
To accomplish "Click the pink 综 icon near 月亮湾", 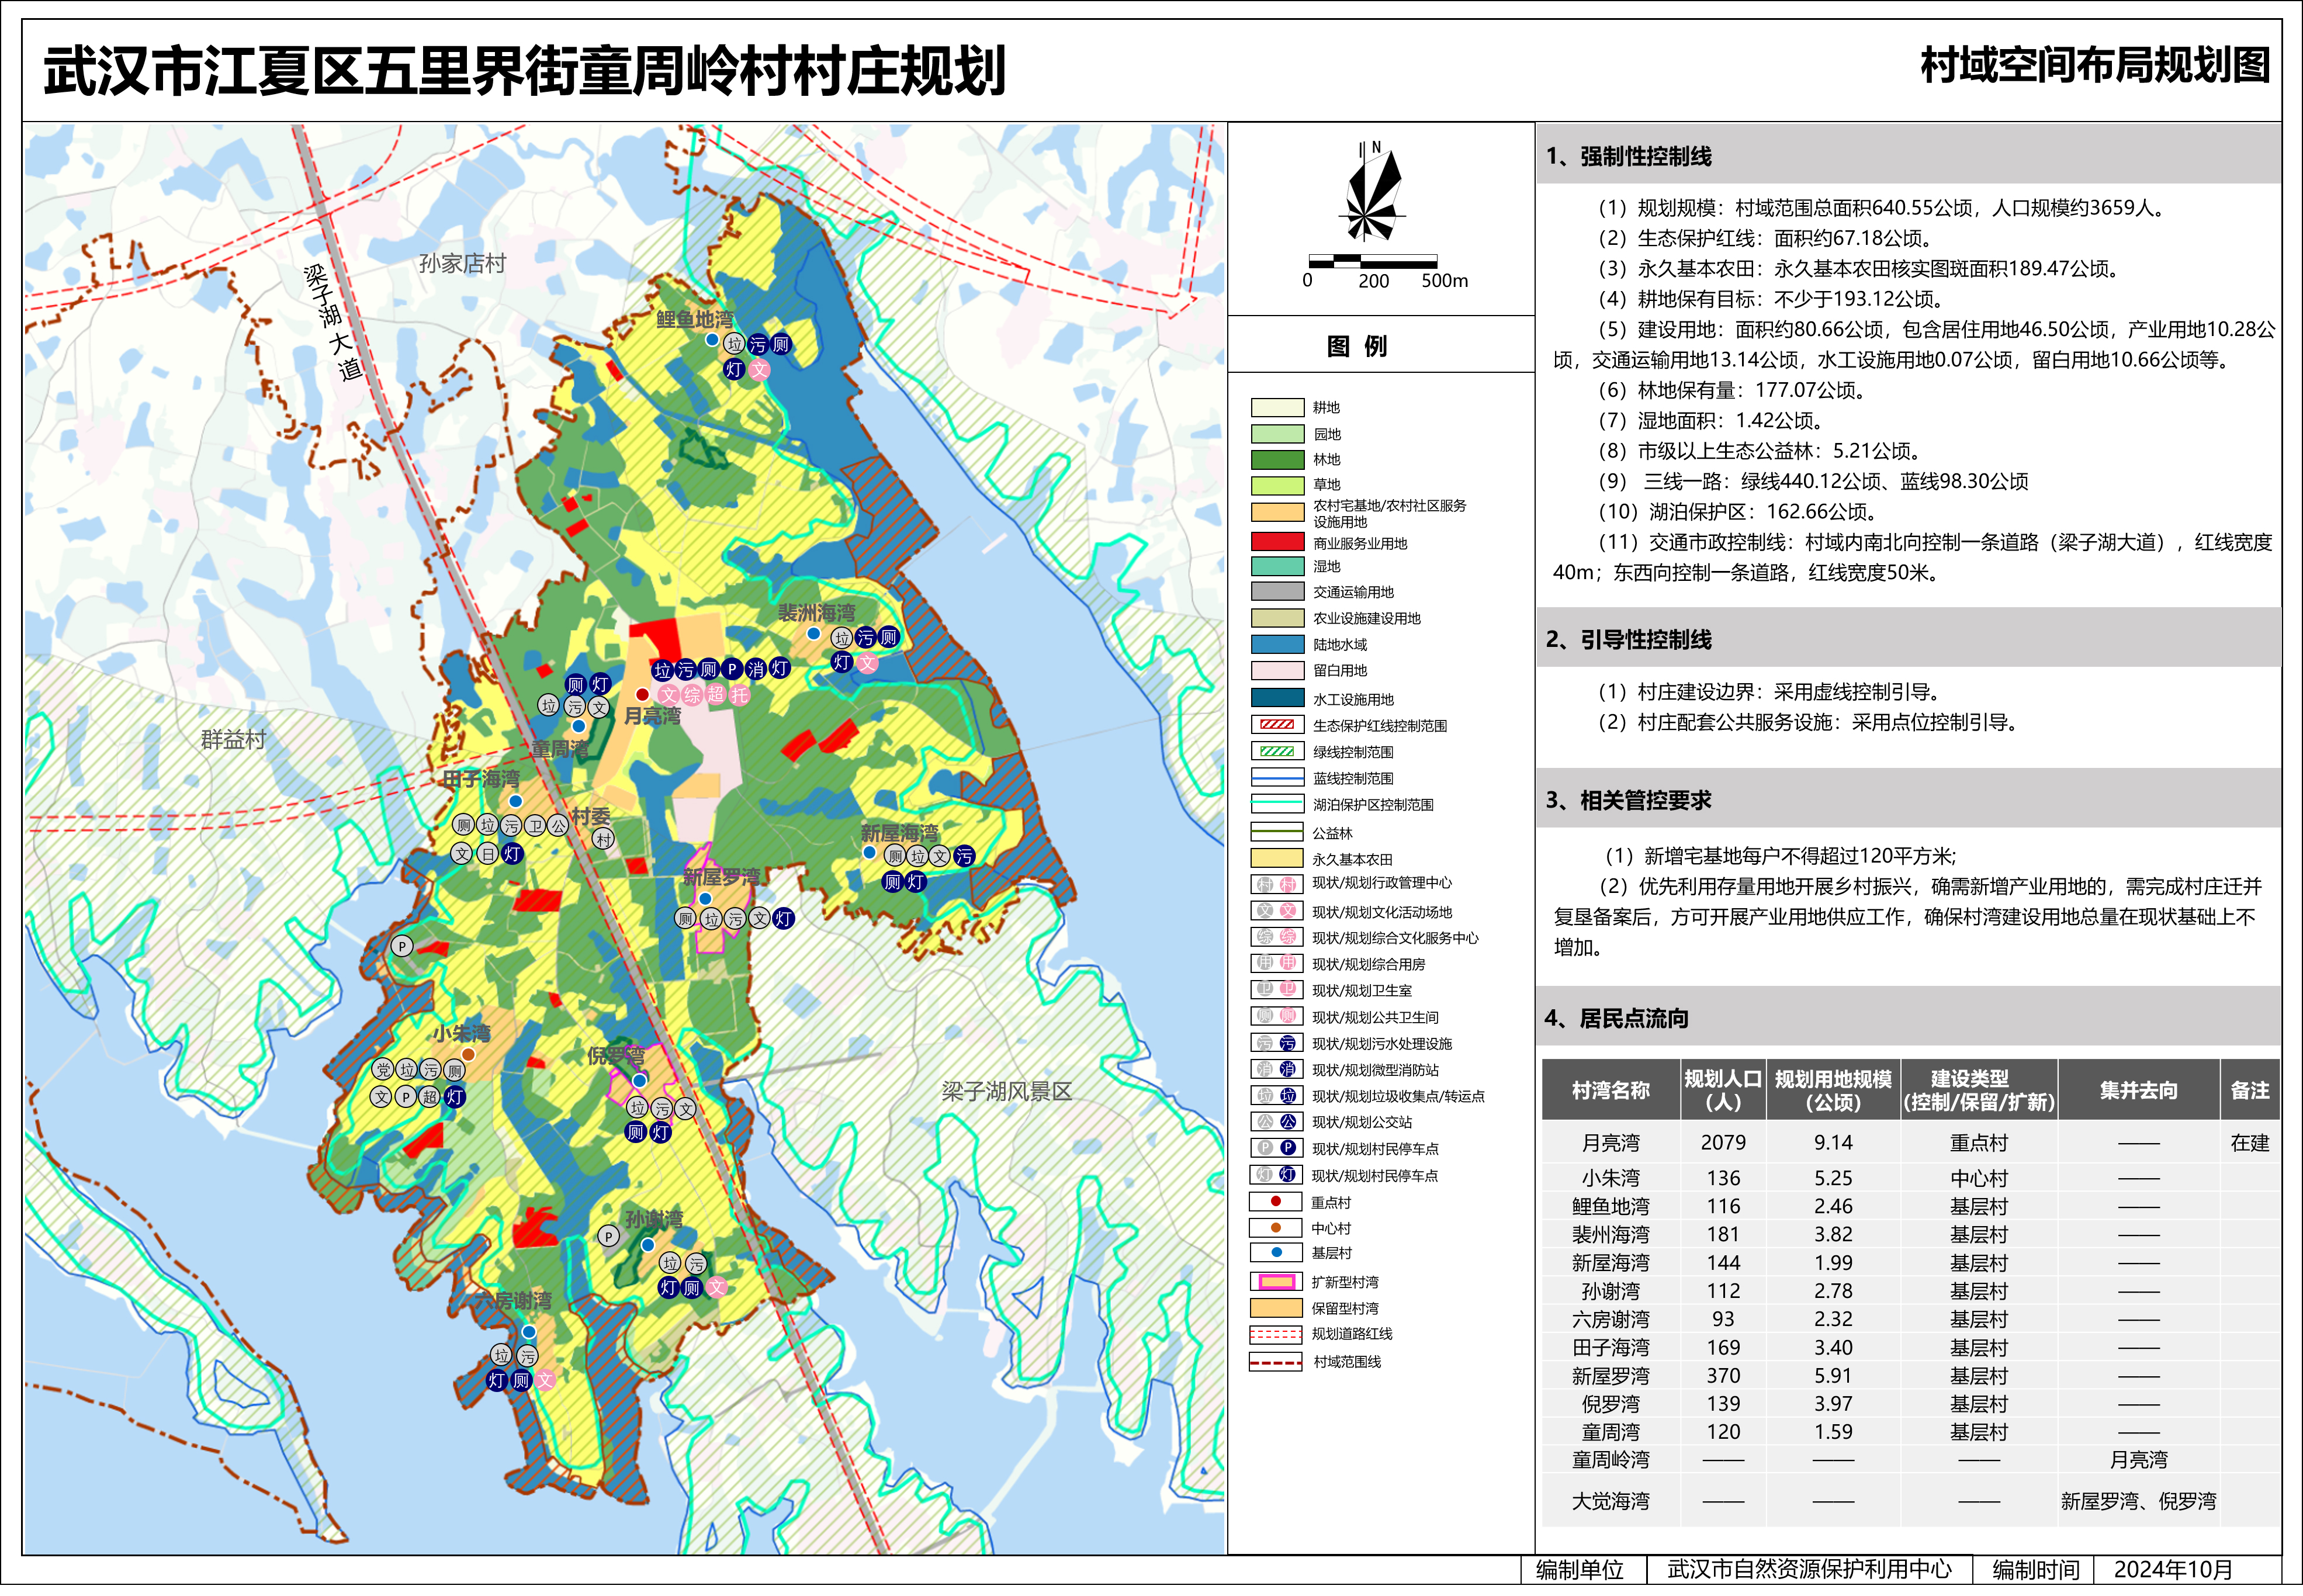I will point(692,695).
